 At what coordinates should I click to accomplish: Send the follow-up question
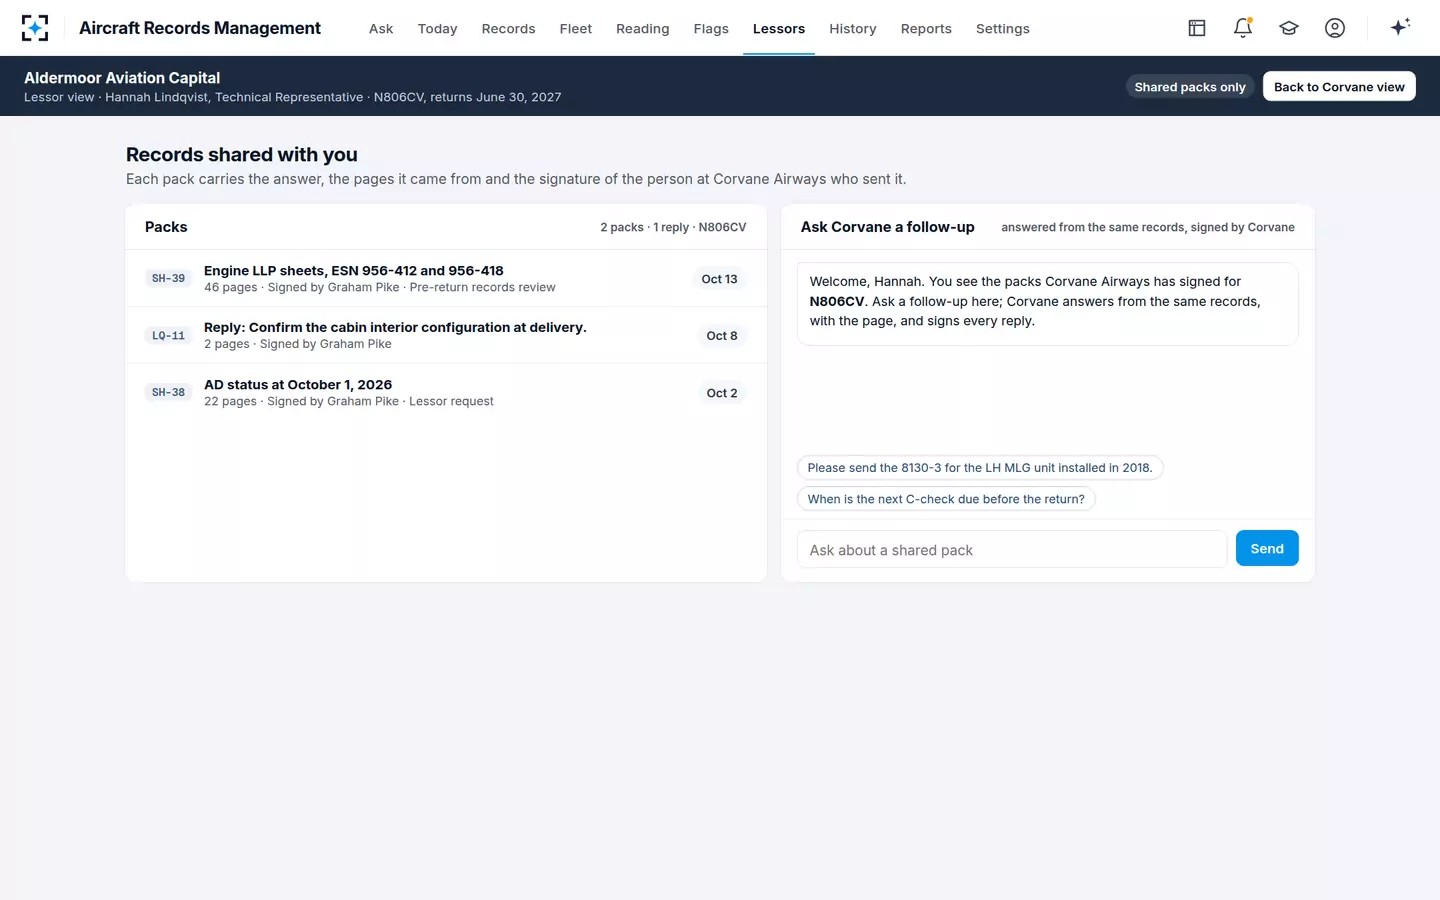pyautogui.click(x=1267, y=548)
